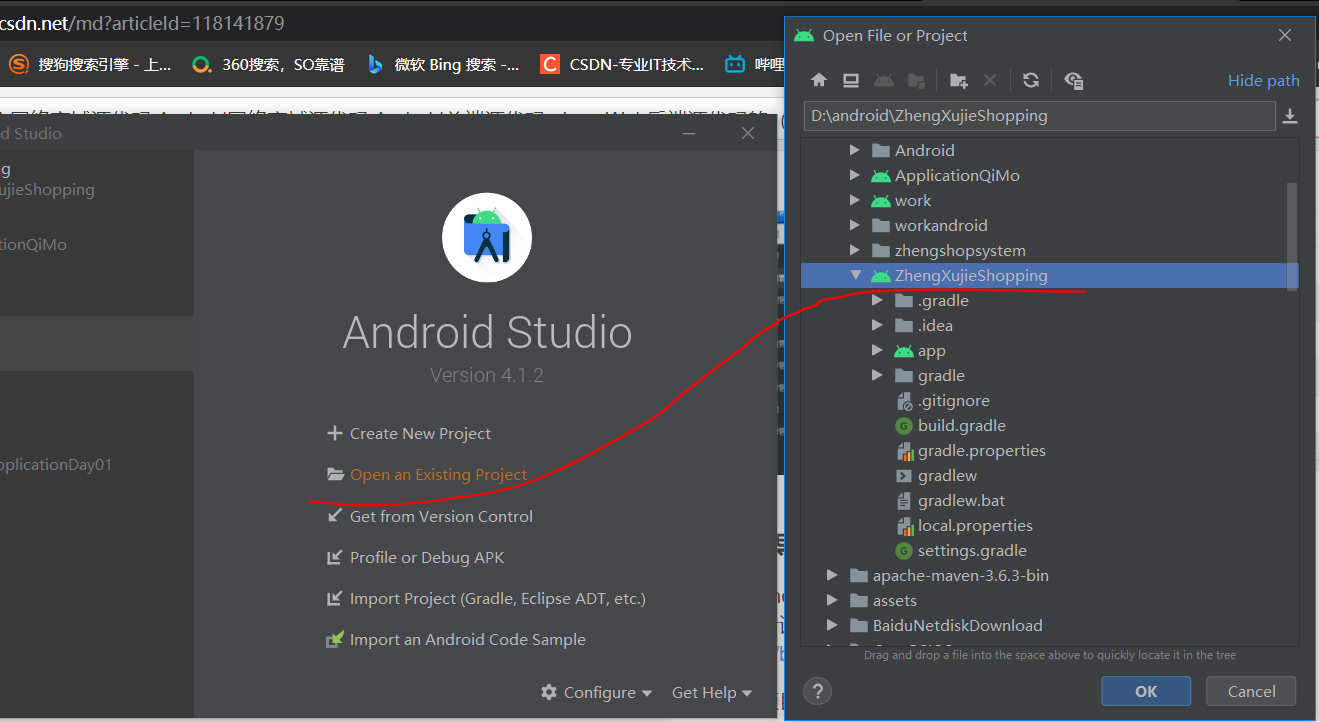Open the CSDN bookmark
Viewport: 1319px width, 722px height.
click(x=622, y=64)
